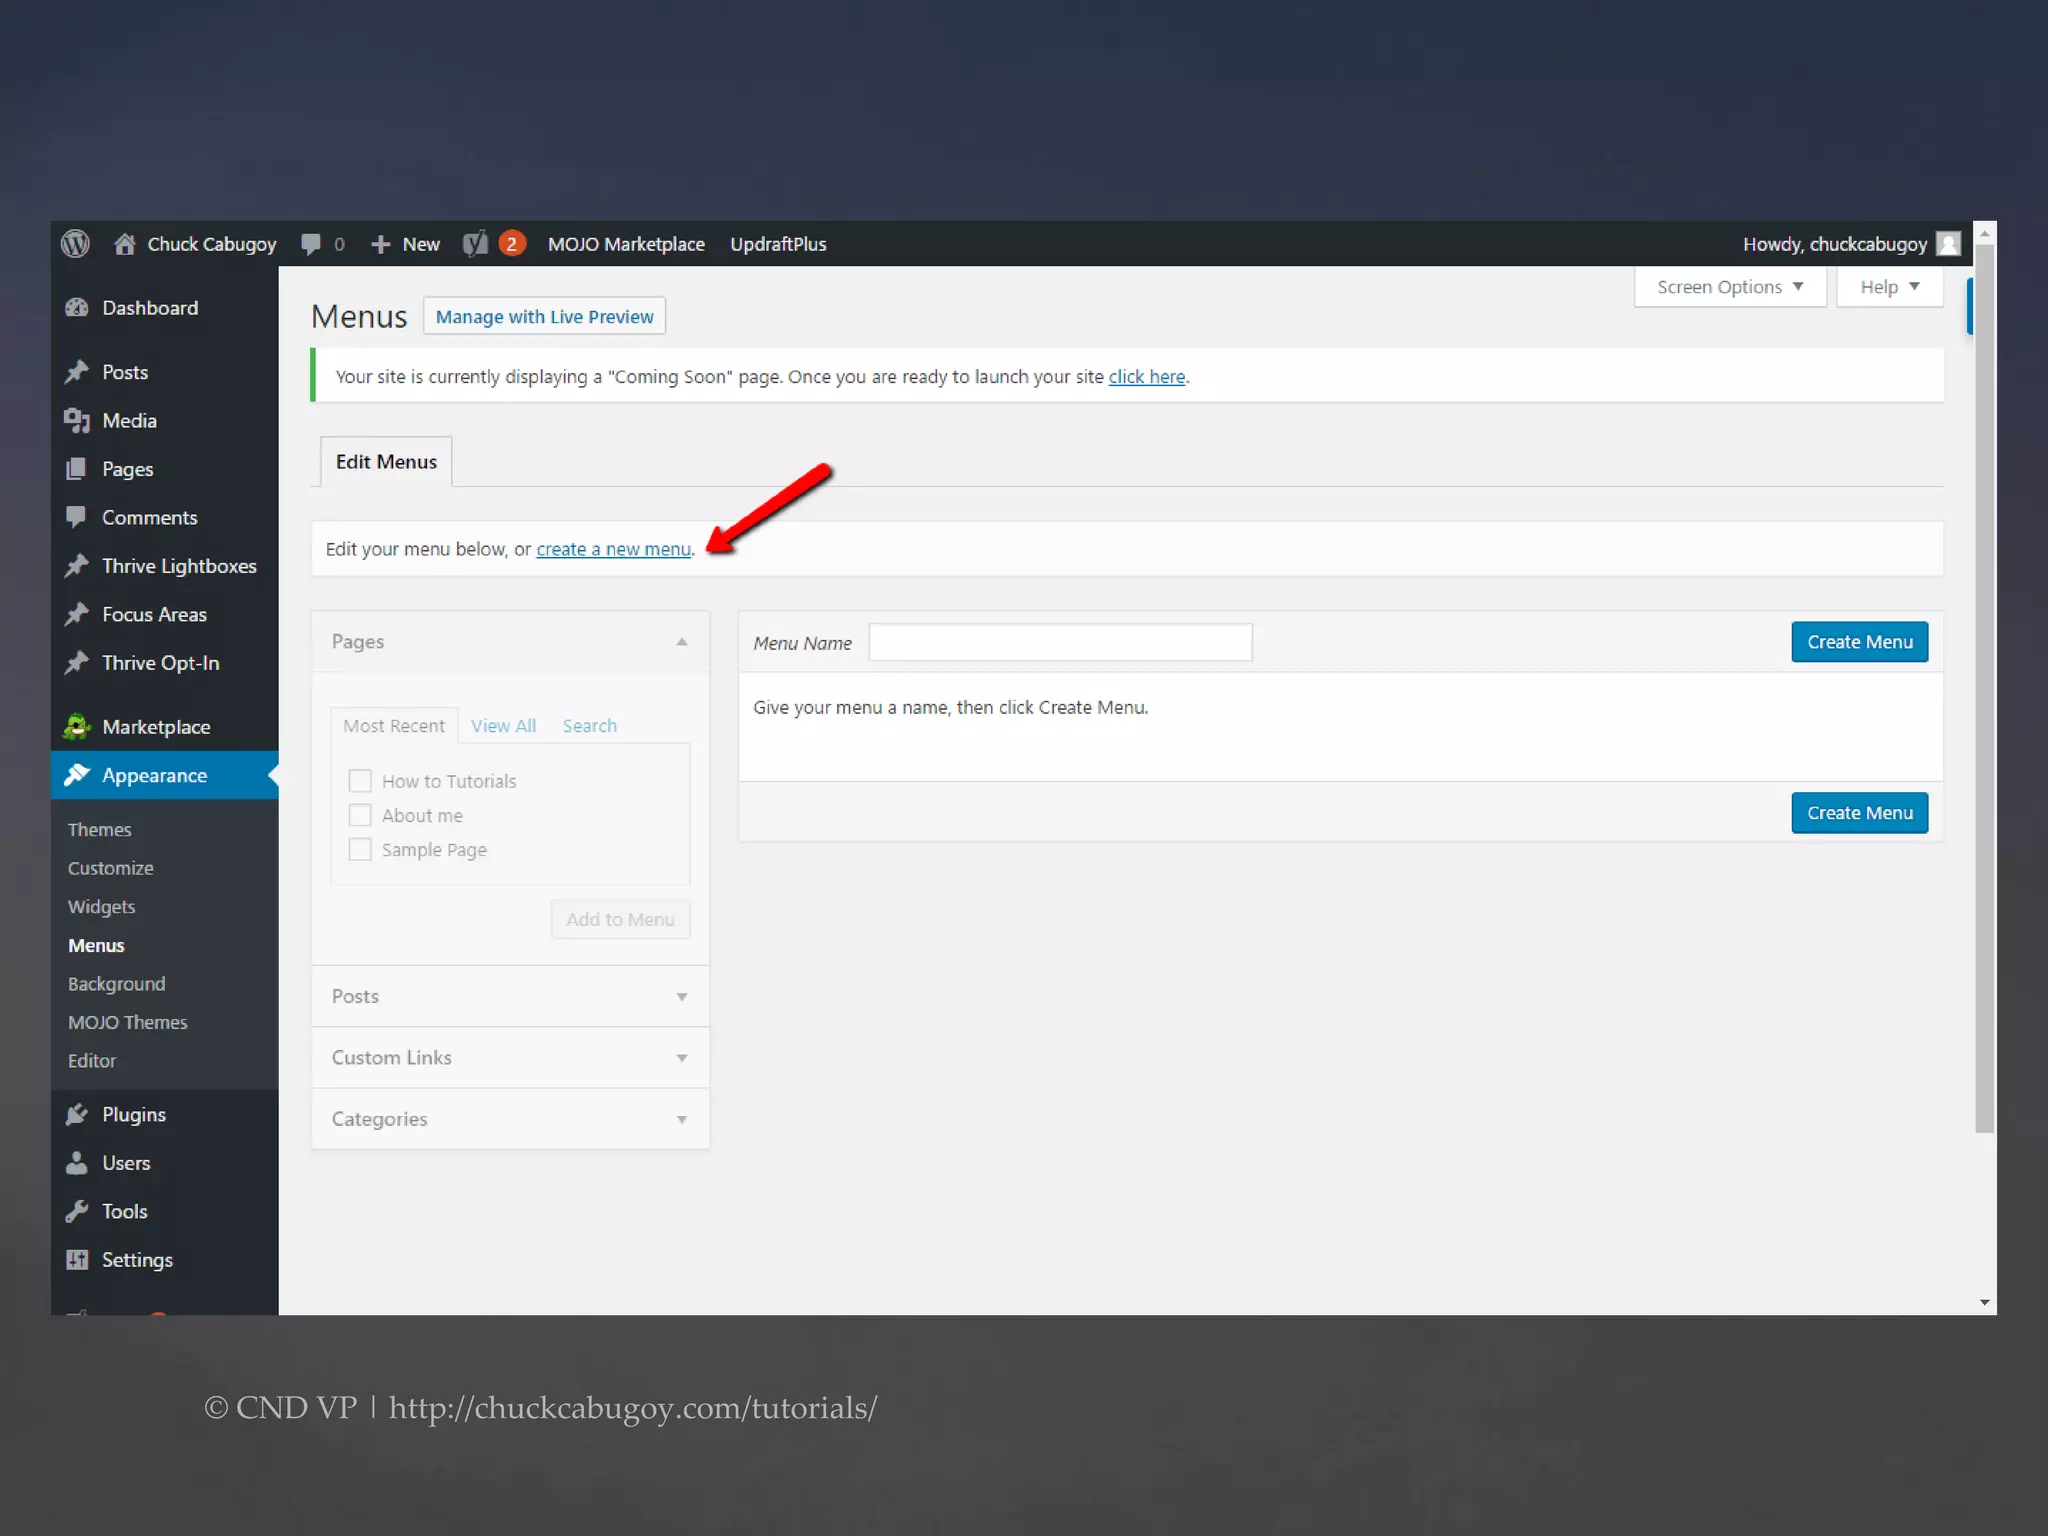Click Manage with Live Preview button
Screen dimensions: 2048x1536
[544, 316]
